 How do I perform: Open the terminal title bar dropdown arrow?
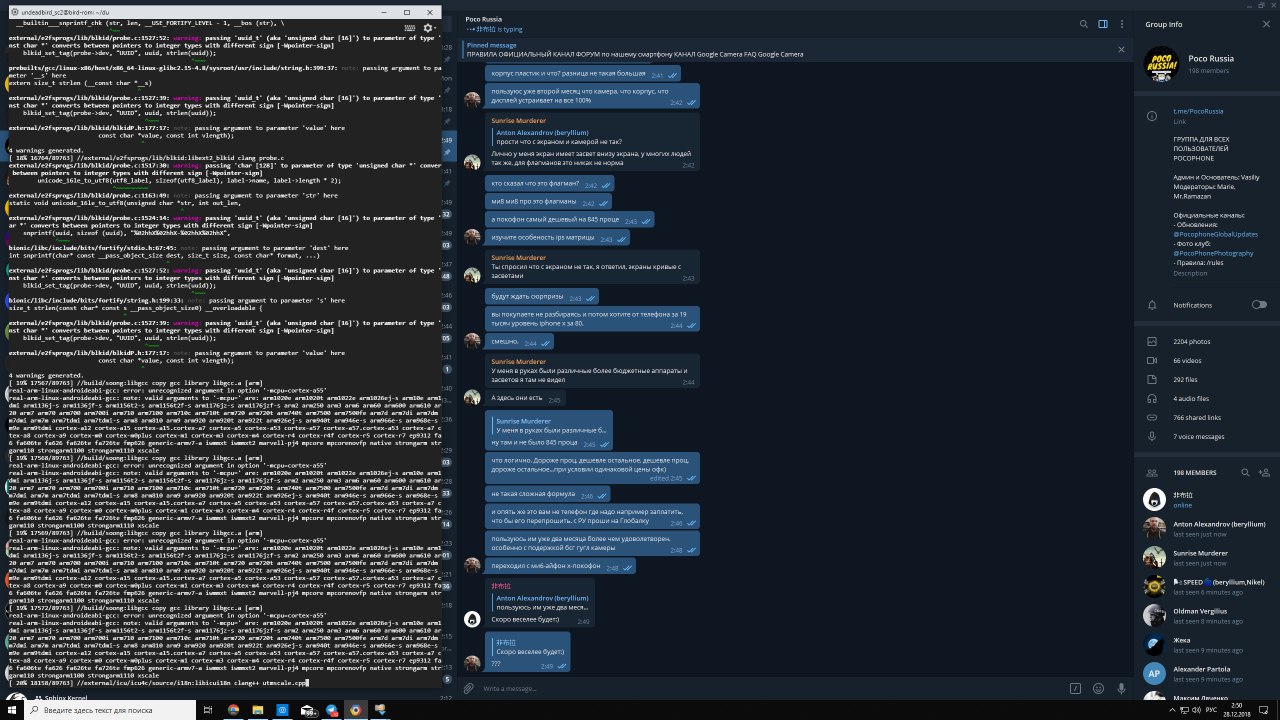436,28
